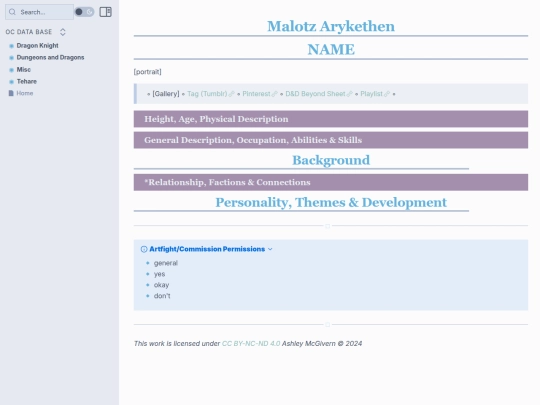Click the [Gallery] text
The height and width of the screenshot is (405, 540).
click(166, 94)
